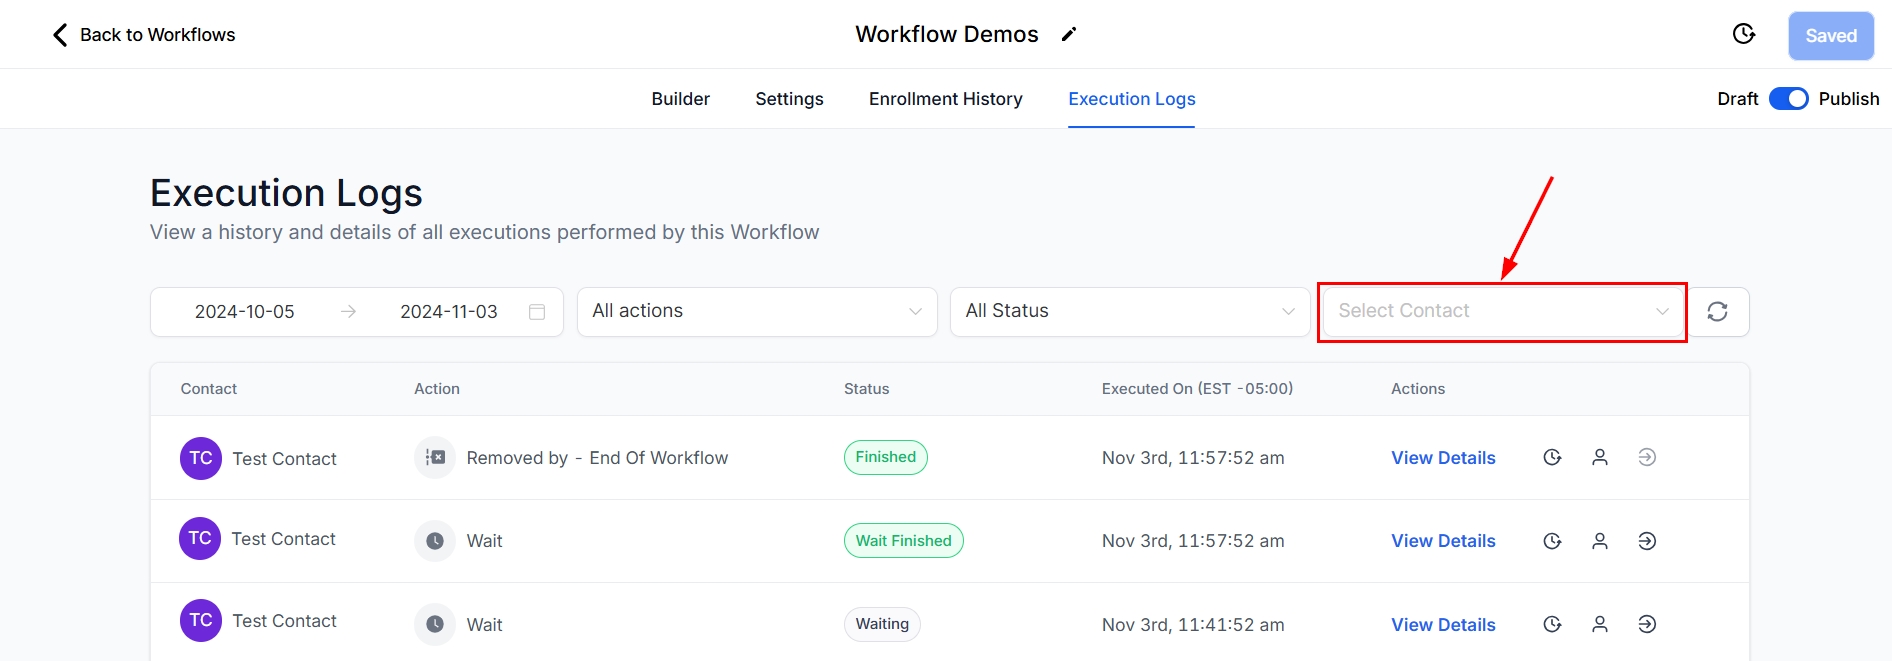The image size is (1892, 661).
Task: Switch to the Builder tab
Action: click(x=680, y=99)
